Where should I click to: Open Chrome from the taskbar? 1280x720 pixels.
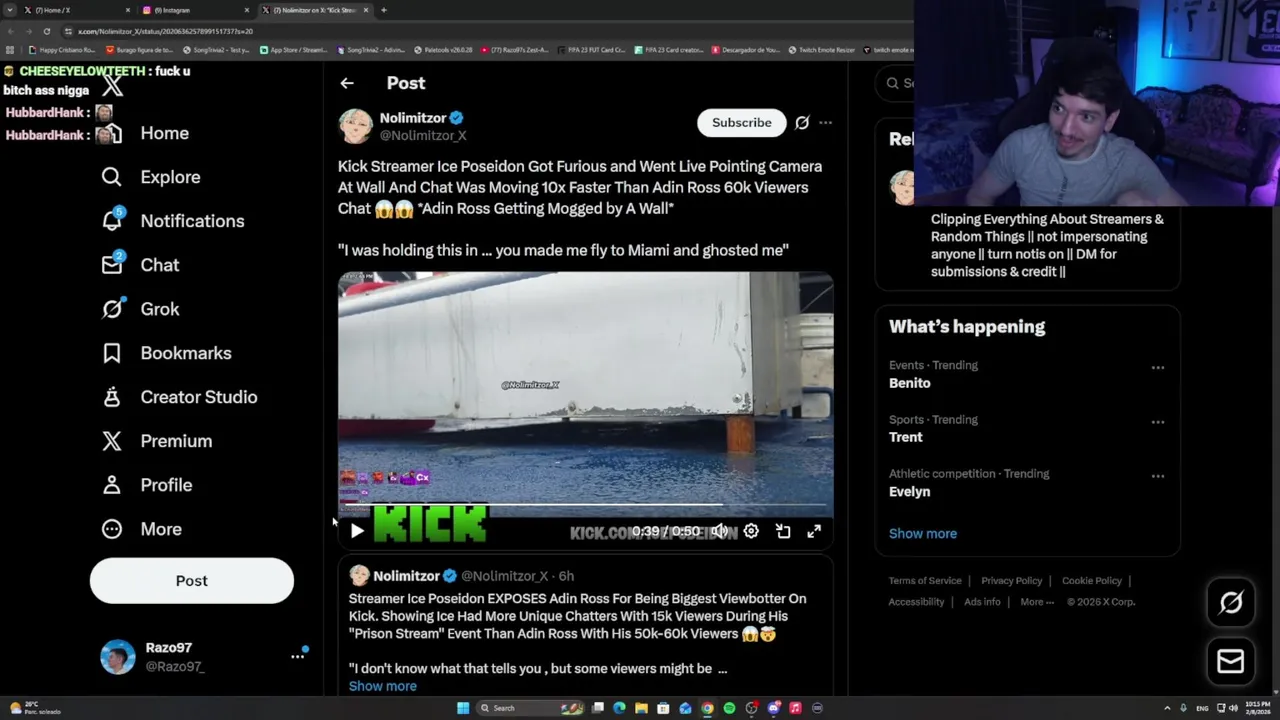(707, 708)
